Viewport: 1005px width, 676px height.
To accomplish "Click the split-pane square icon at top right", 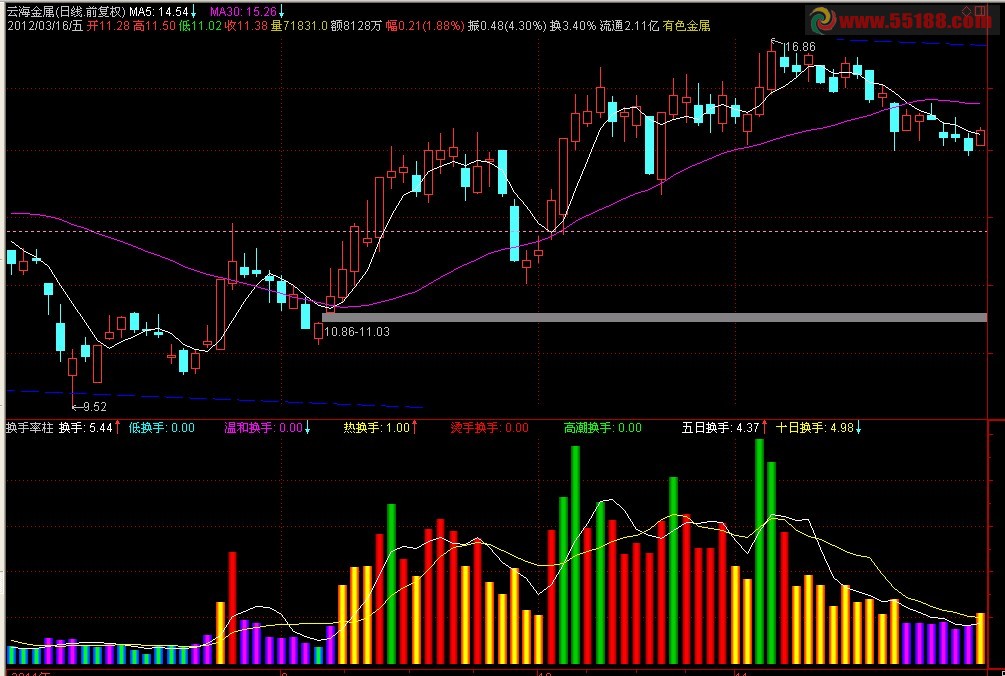I will 979,11.
